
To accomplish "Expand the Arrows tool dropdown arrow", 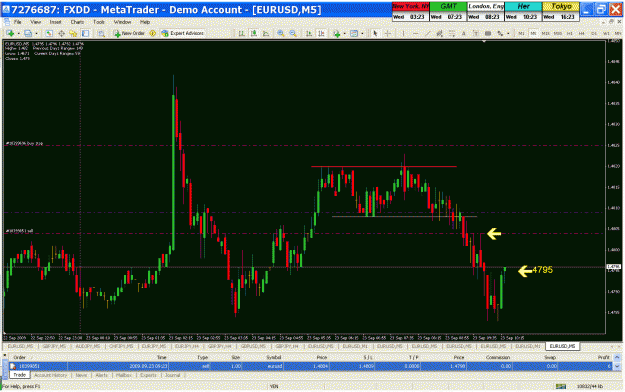I will (508, 33).
